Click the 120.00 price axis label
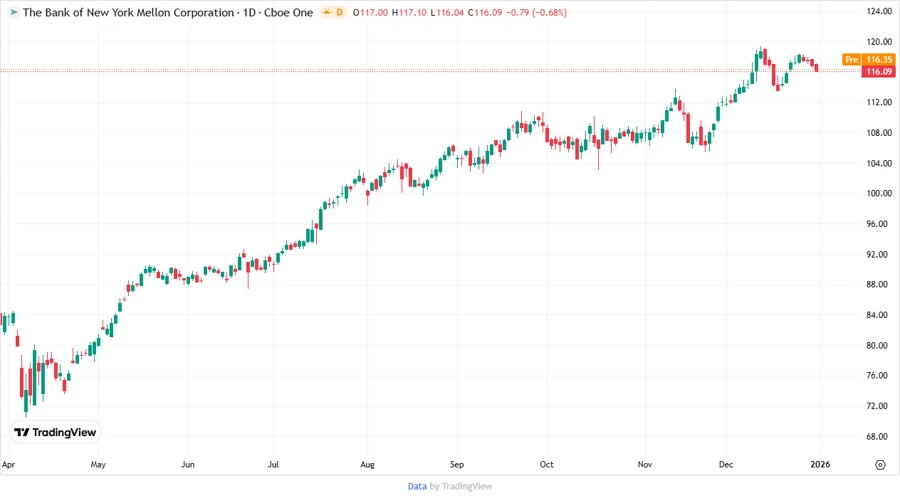Image resolution: width=900 pixels, height=498 pixels. point(879,42)
